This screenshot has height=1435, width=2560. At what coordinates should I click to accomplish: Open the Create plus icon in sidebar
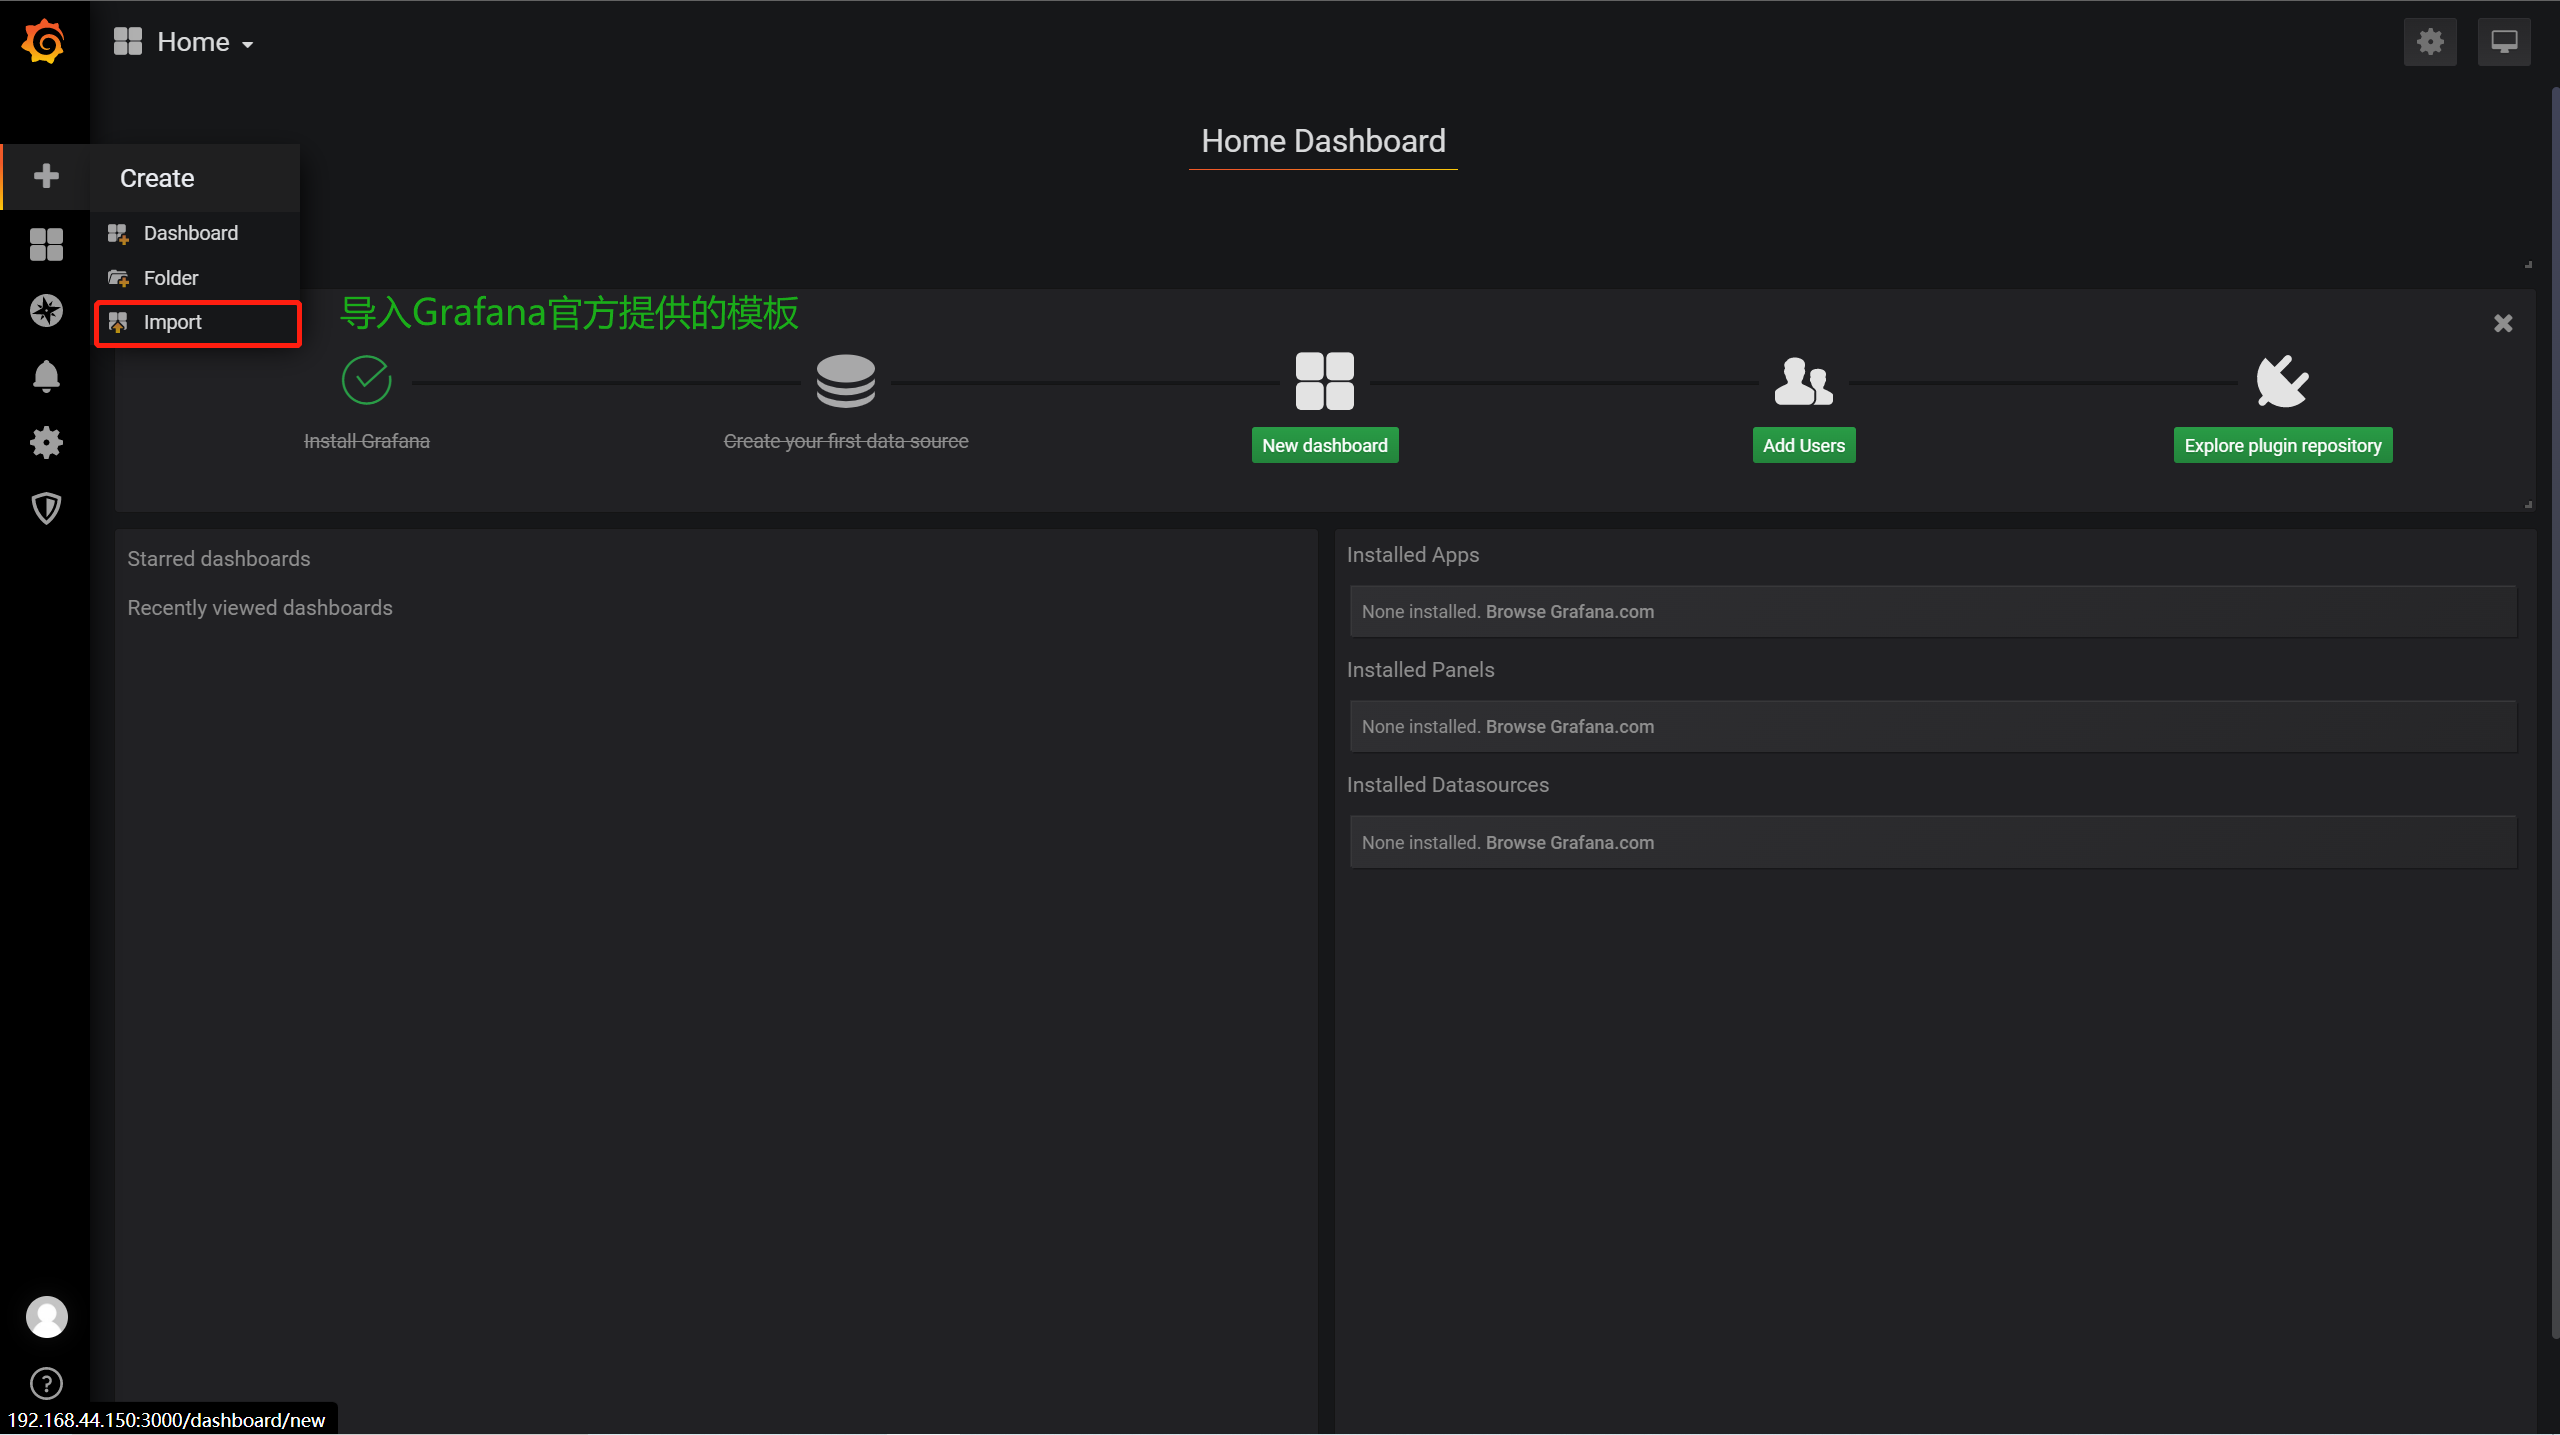[46, 176]
